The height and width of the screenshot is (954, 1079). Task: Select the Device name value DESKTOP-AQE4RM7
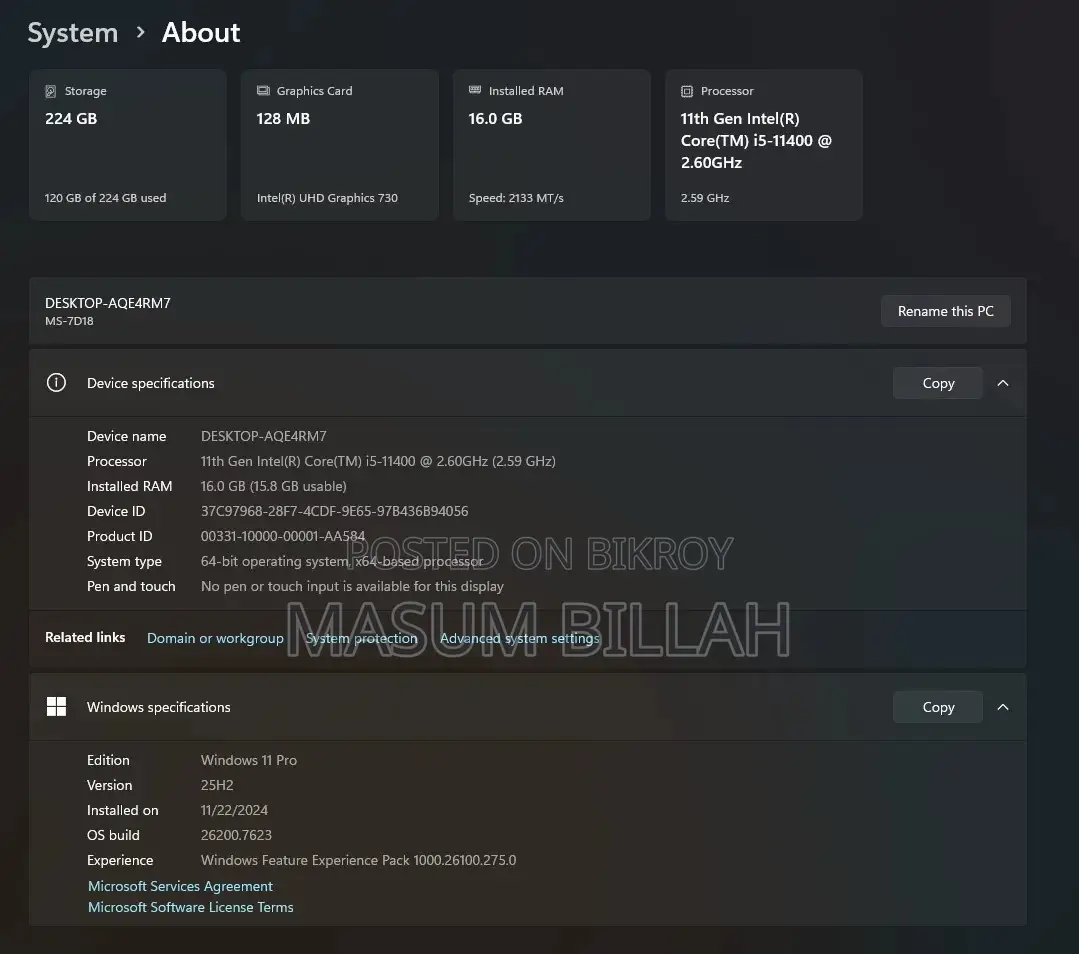(x=264, y=436)
